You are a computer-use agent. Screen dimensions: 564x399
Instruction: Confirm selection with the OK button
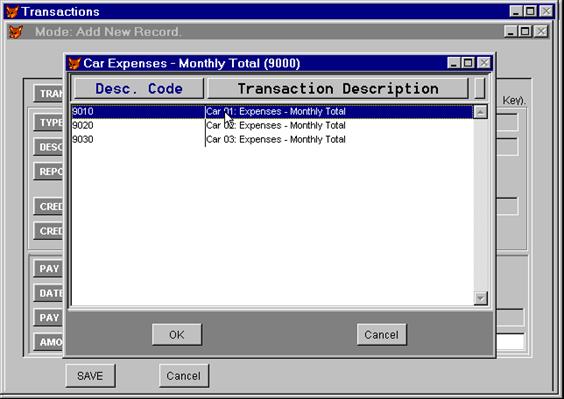pyautogui.click(x=177, y=335)
